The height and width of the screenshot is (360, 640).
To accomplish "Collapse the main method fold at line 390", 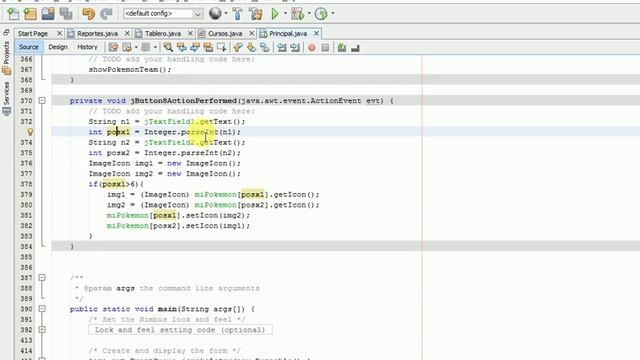I will [42, 309].
